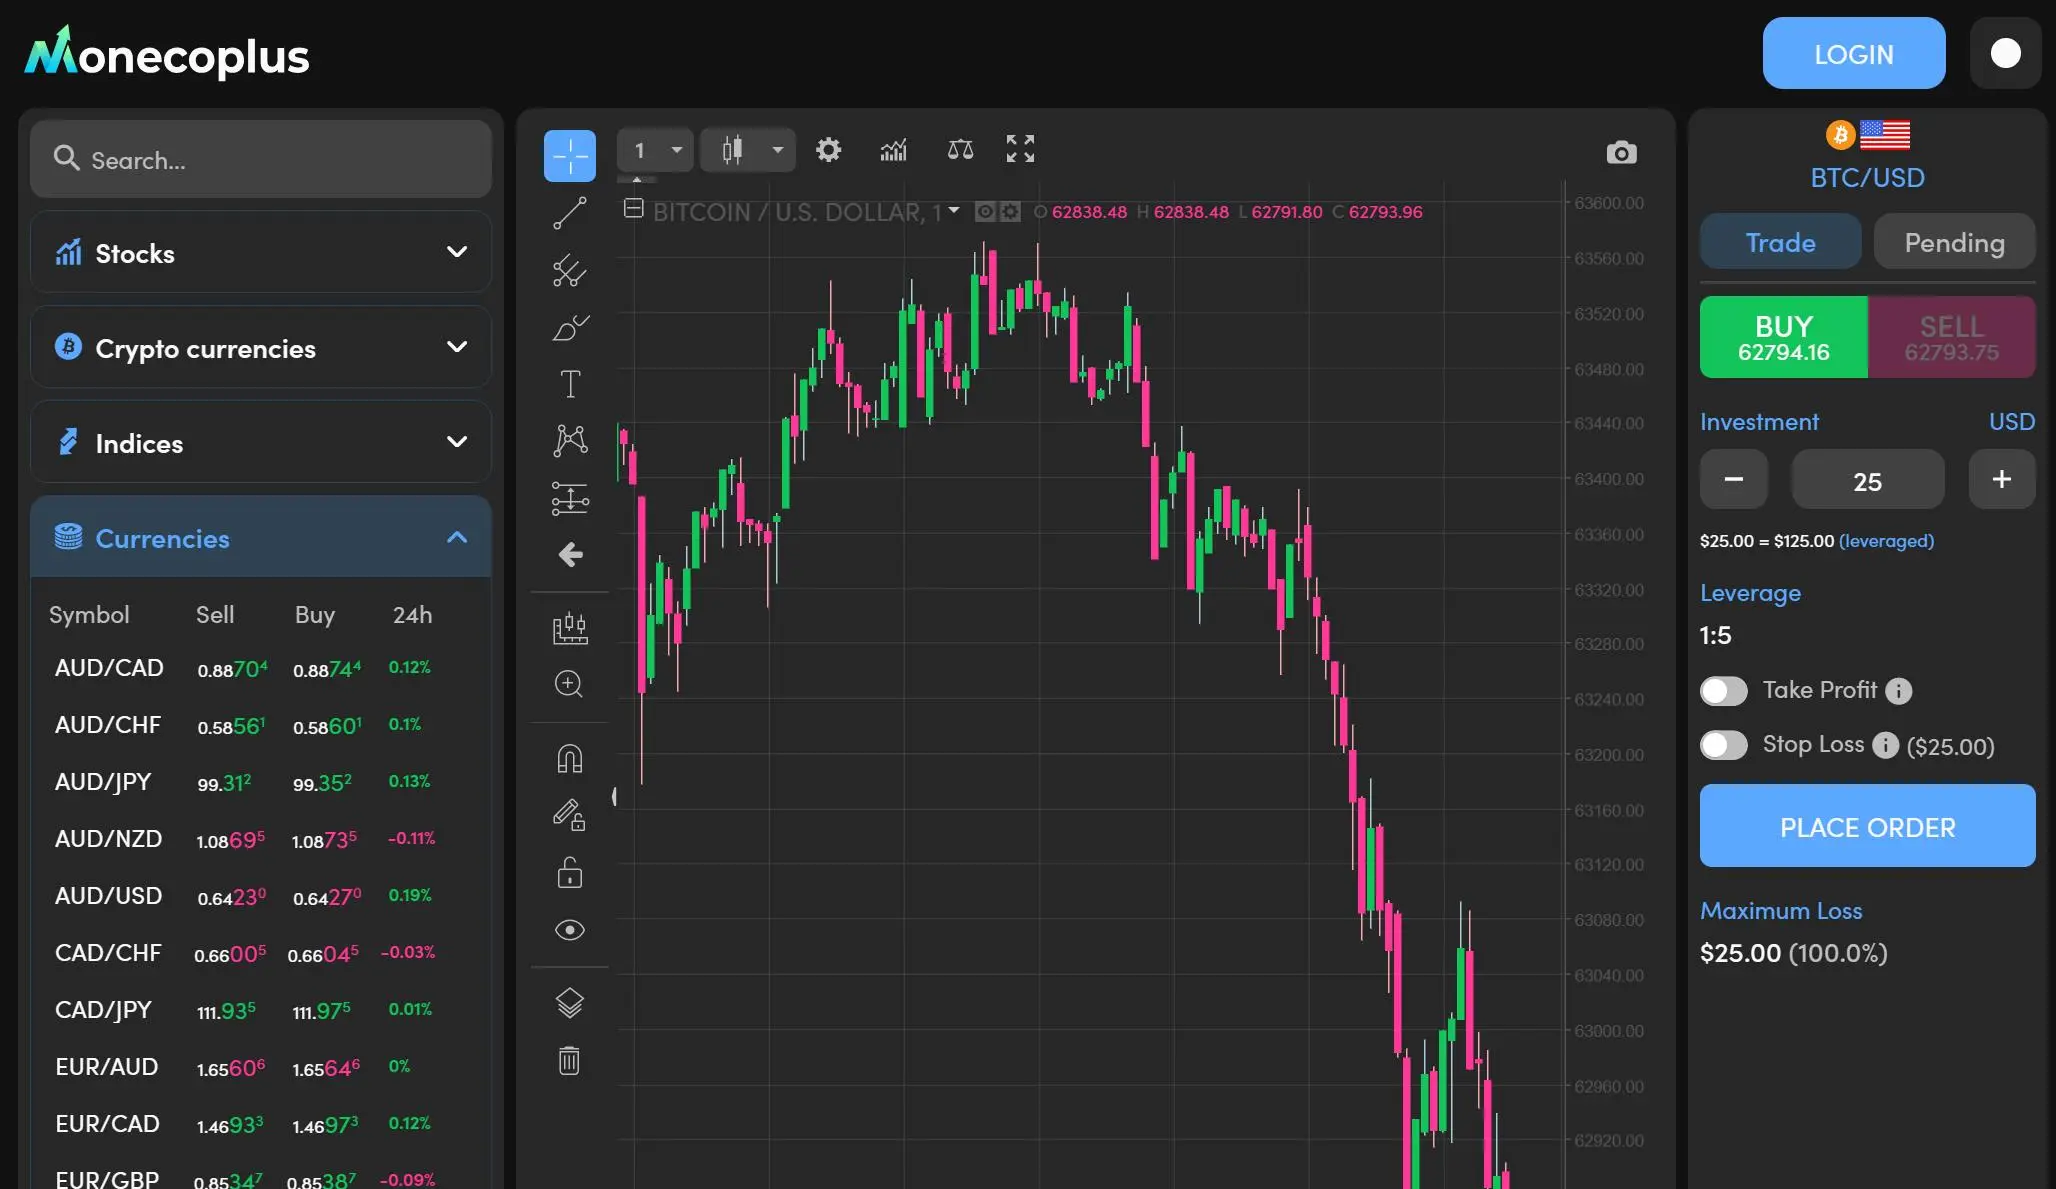The height and width of the screenshot is (1189, 2056).
Task: Remove drawings with trash icon
Action: point(569,1060)
